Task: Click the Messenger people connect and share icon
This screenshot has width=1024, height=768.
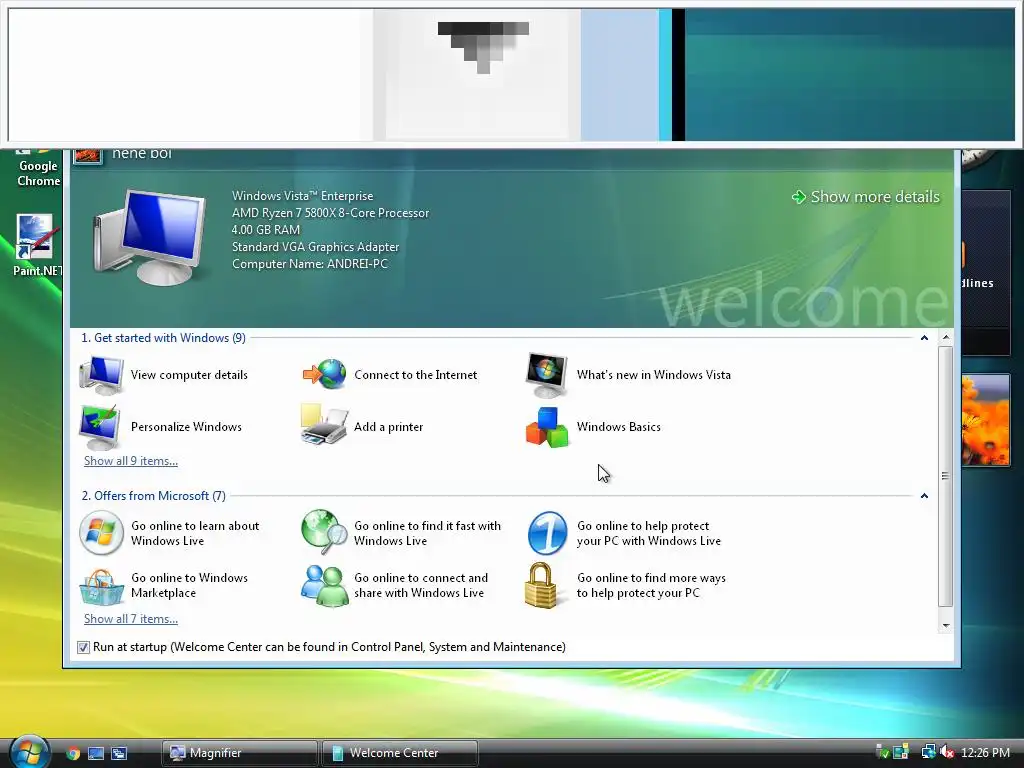Action: (325, 585)
